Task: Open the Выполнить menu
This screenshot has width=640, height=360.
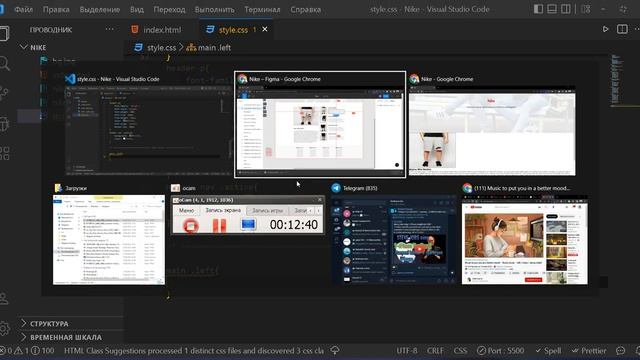Action: [214, 9]
